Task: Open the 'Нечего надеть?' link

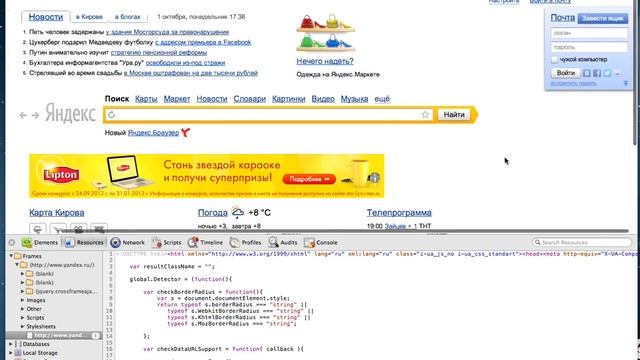Action: coord(325,61)
